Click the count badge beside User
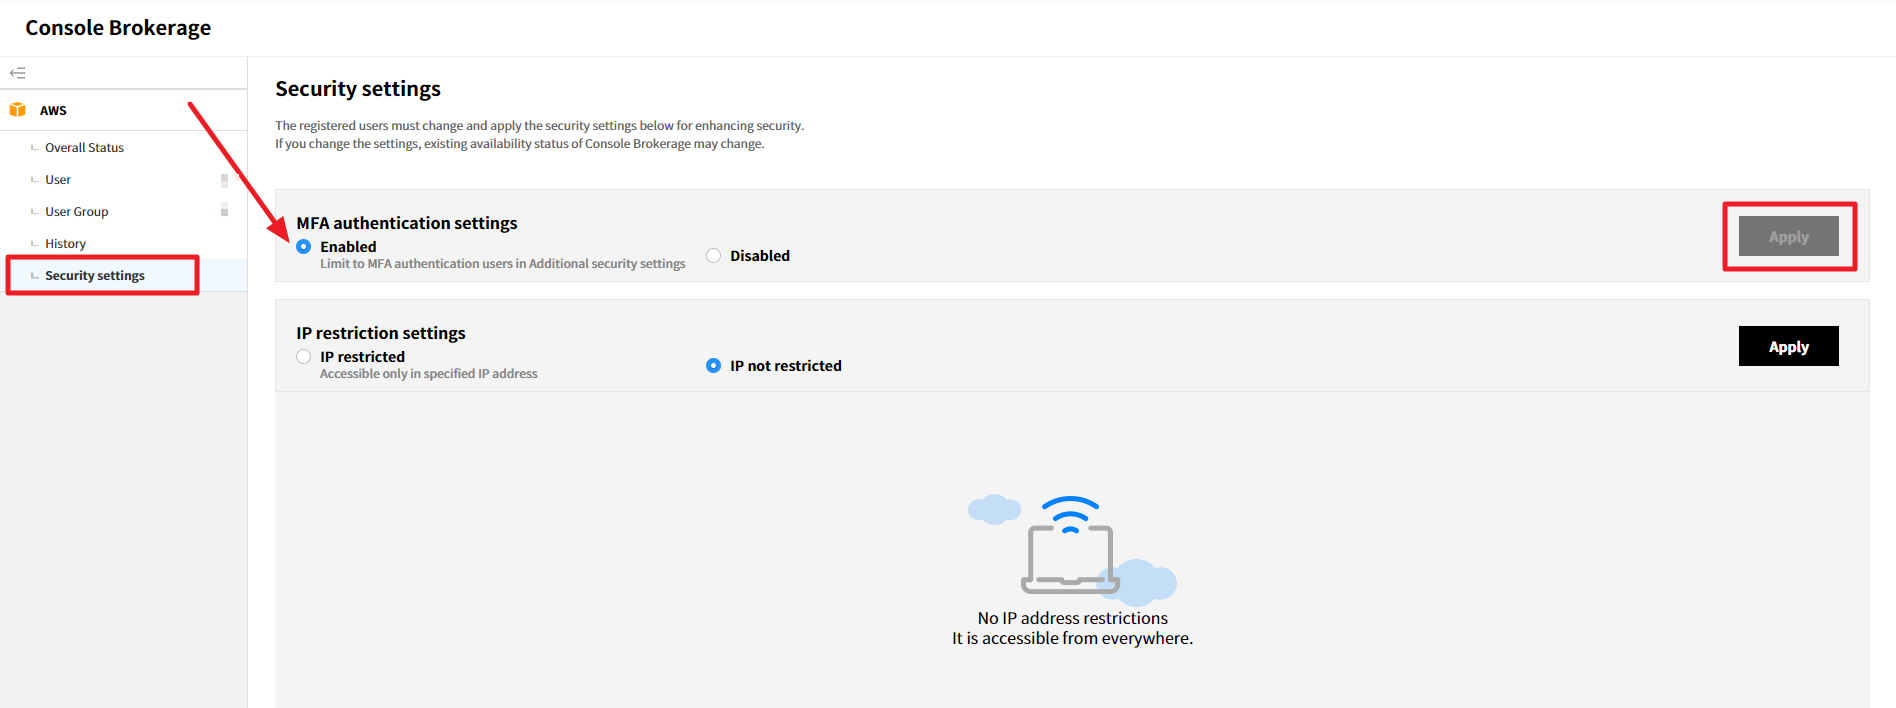The height and width of the screenshot is (708, 1896). point(224,180)
